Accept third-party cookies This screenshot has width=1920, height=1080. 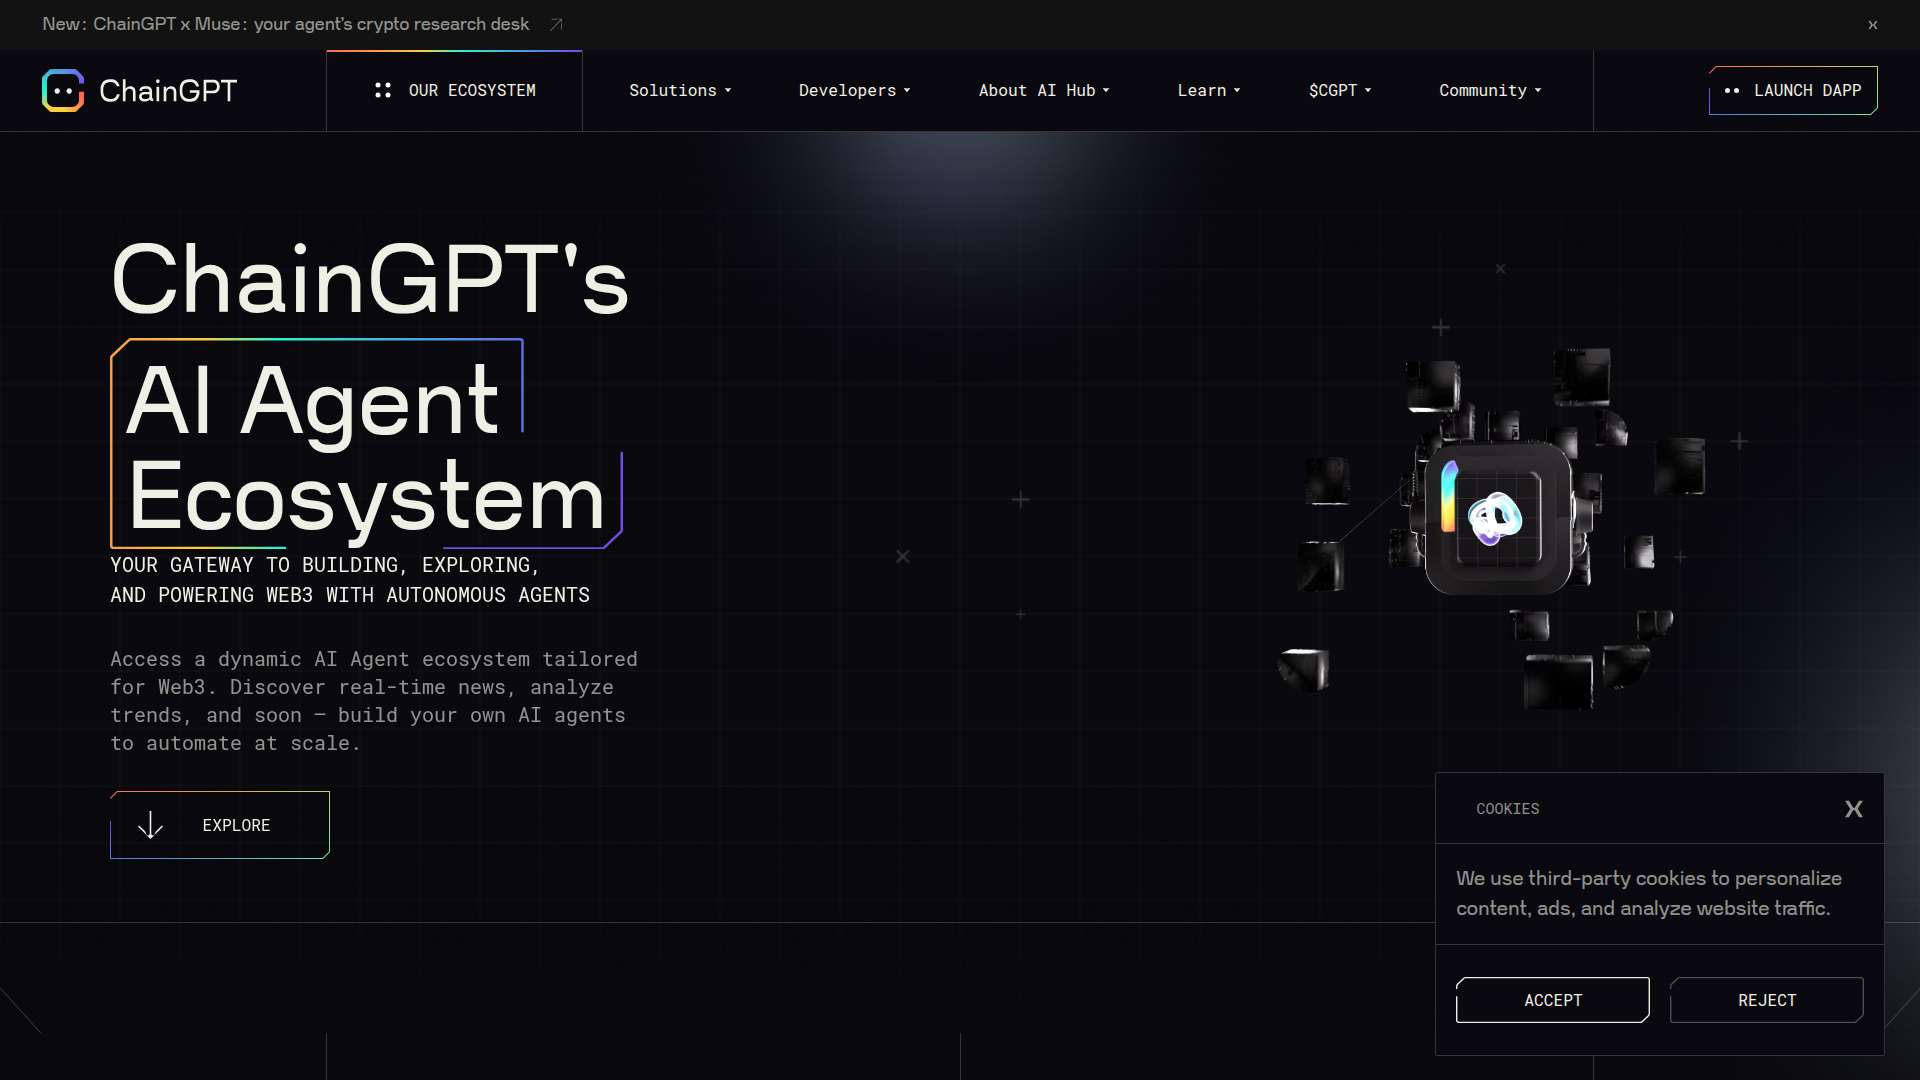[x=1553, y=1000]
